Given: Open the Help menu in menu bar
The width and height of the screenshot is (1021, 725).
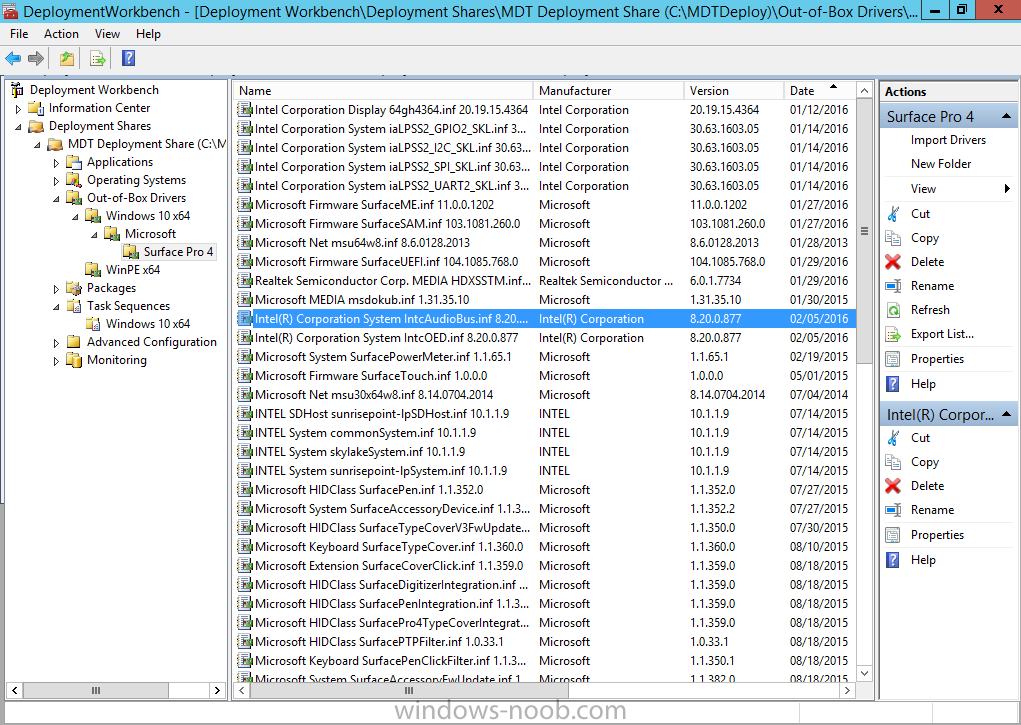Looking at the screenshot, I should click(148, 34).
